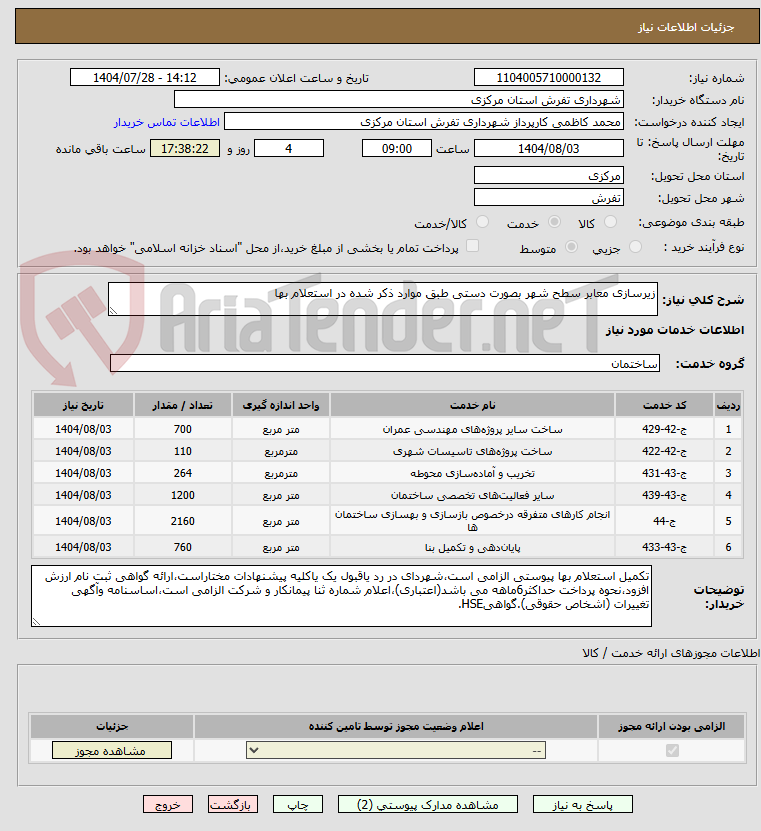Click service code ج-42-422
This screenshot has height=831, width=761.
665,451
